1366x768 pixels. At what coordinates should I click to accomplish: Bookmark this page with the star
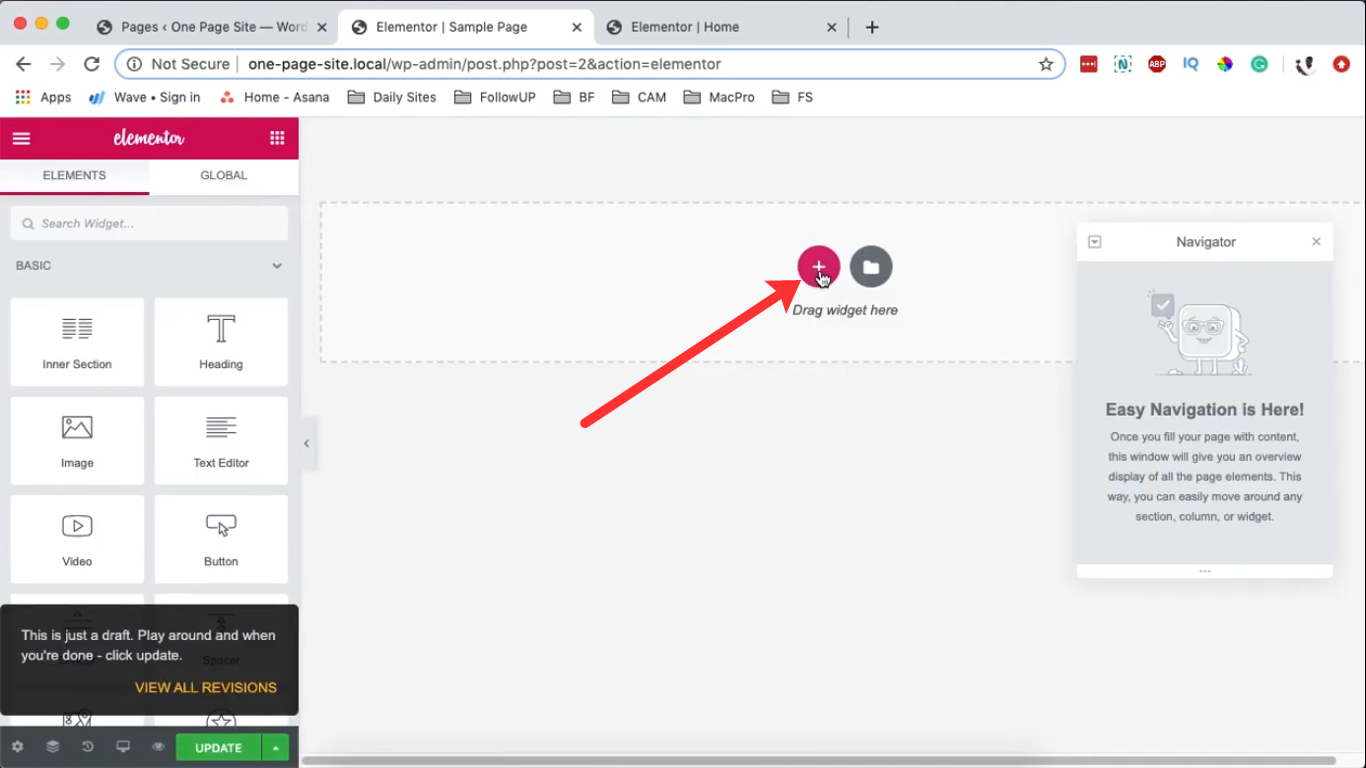1046,64
